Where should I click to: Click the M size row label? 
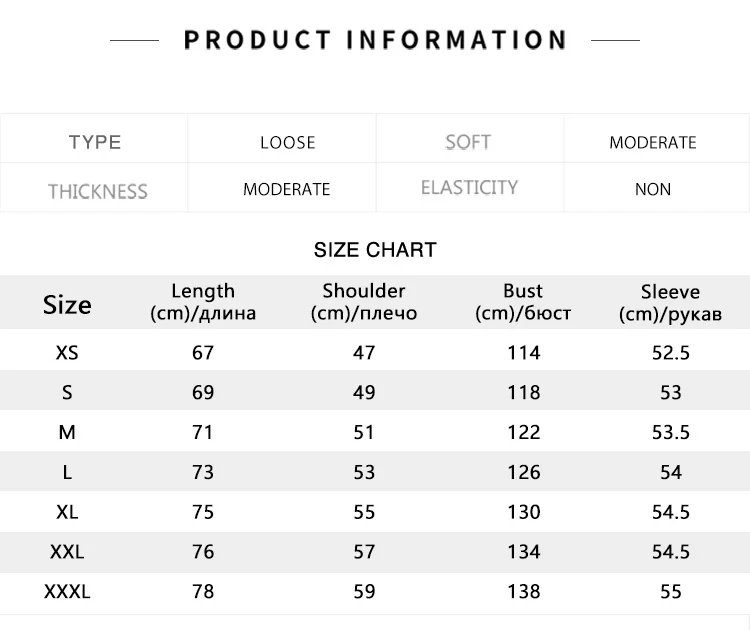coord(67,432)
